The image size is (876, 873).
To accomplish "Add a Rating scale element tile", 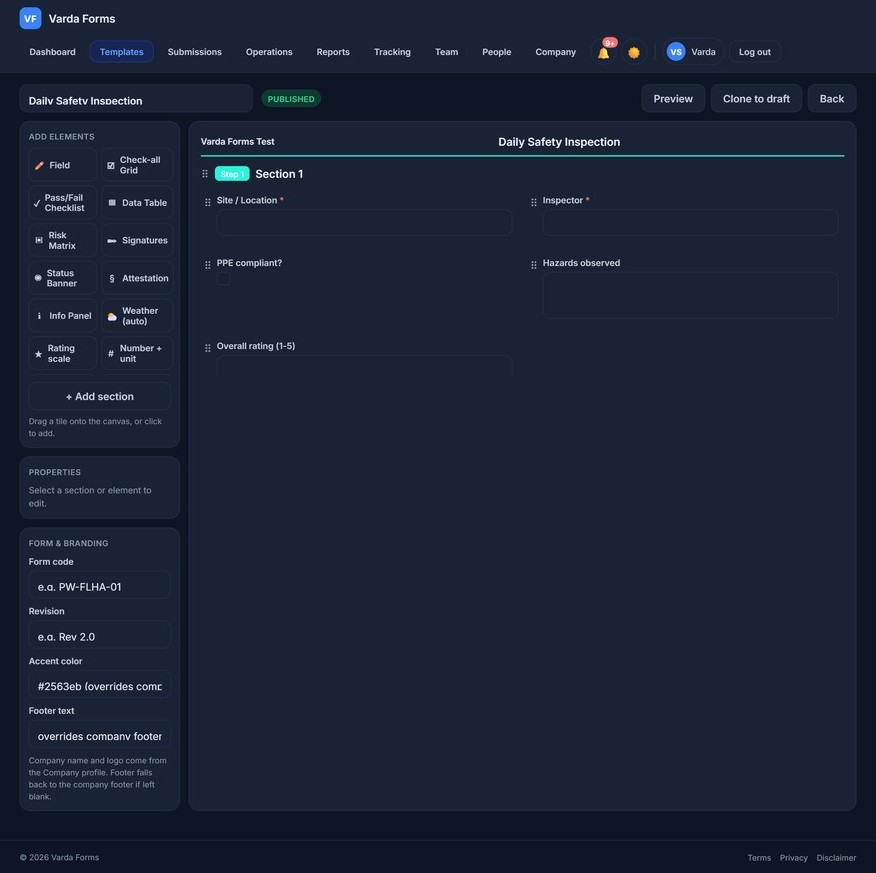I will [x=63, y=353].
